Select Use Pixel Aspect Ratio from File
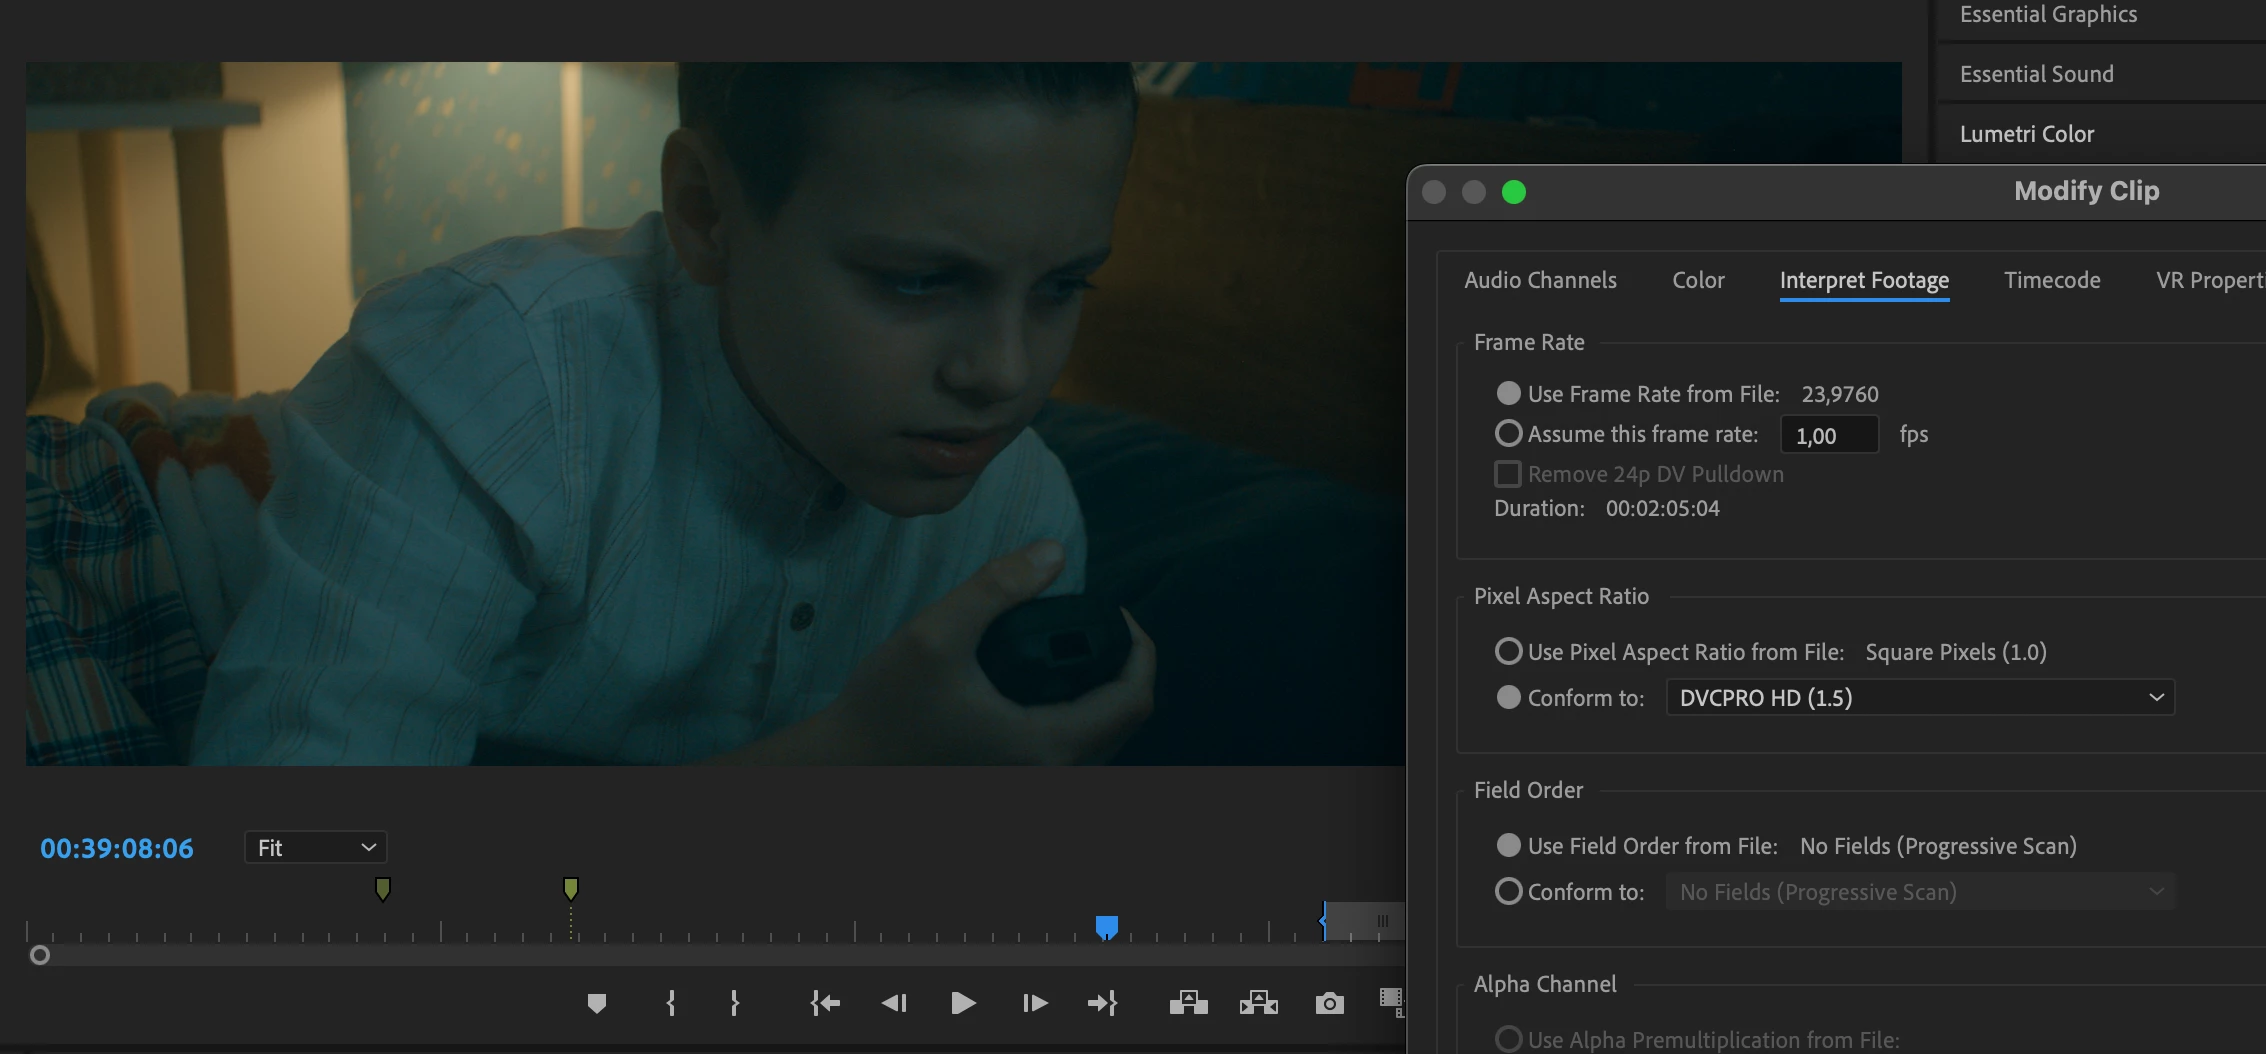The image size is (2266, 1054). [1509, 652]
